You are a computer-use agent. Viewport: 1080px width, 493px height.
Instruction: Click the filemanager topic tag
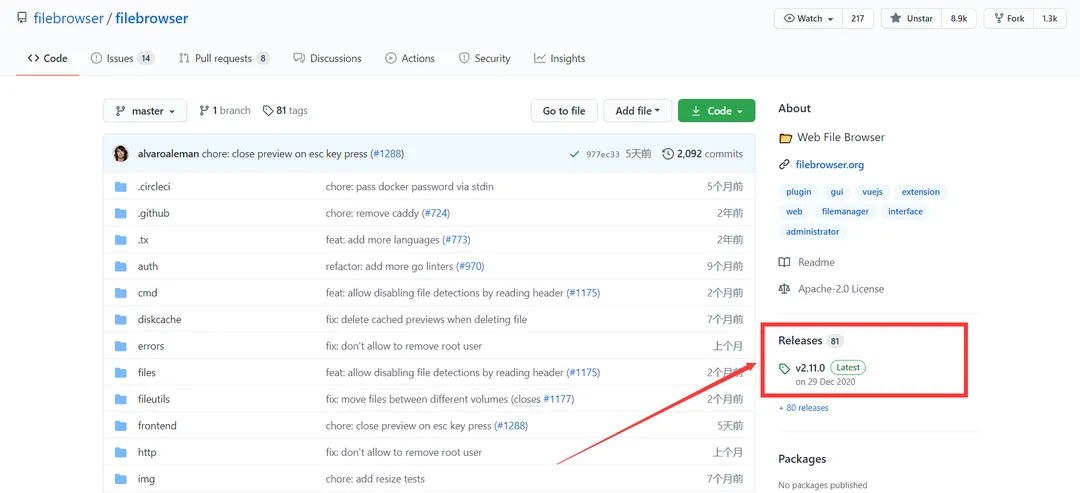(845, 211)
